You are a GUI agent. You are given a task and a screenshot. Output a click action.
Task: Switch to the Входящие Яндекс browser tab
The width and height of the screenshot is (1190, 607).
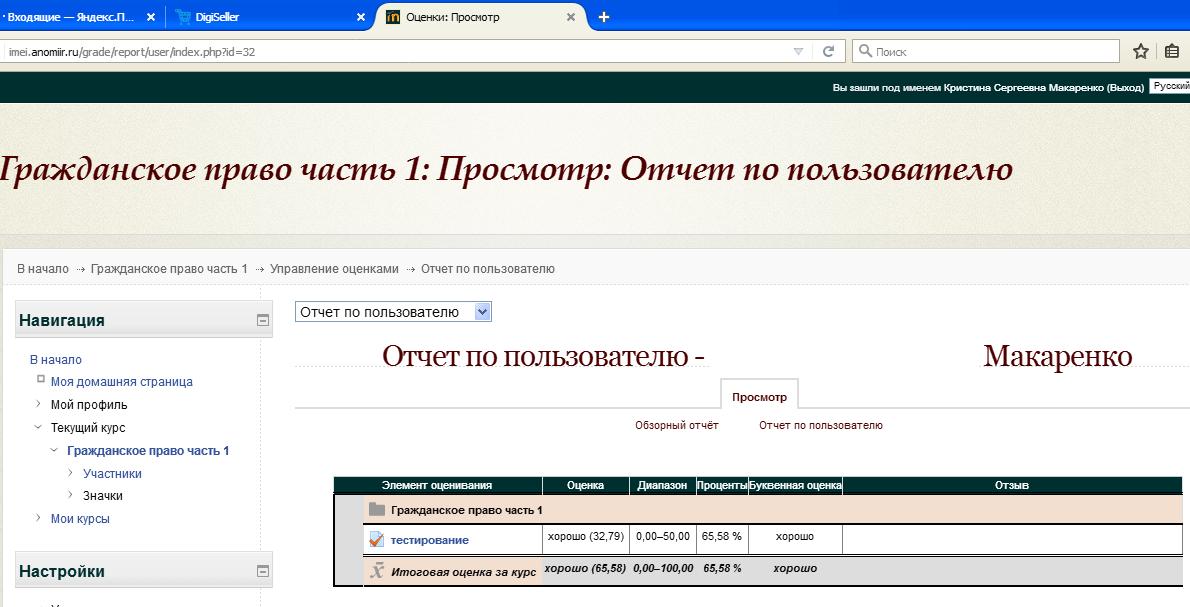[x=75, y=17]
